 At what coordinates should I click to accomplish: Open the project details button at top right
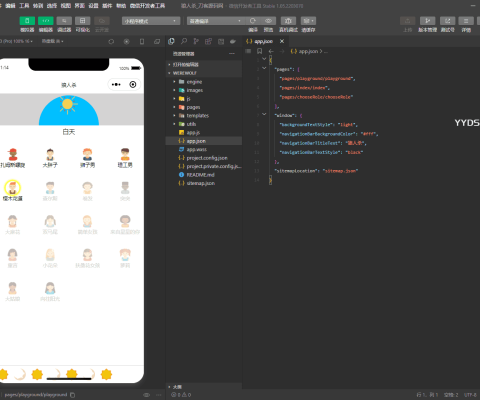point(466,21)
